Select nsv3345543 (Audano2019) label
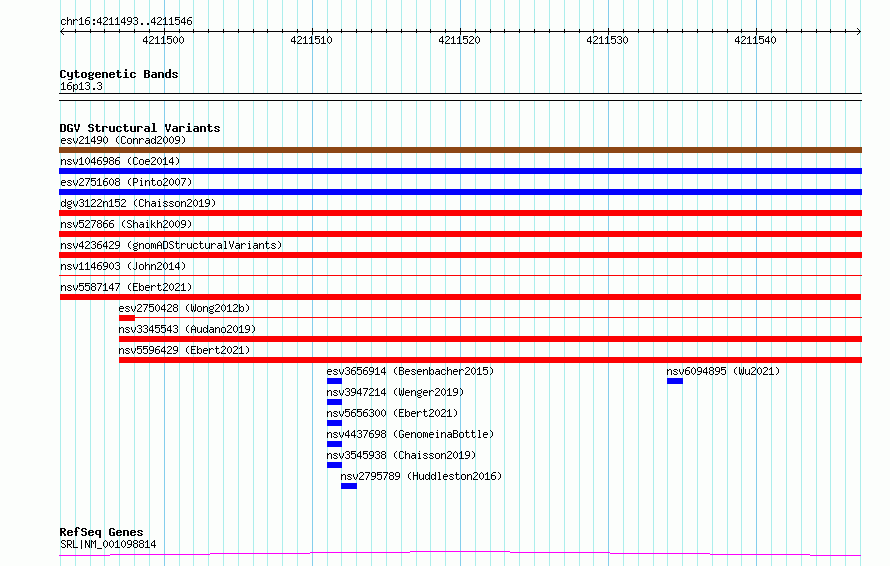Image resolution: width=890 pixels, height=566 pixels. tap(187, 329)
